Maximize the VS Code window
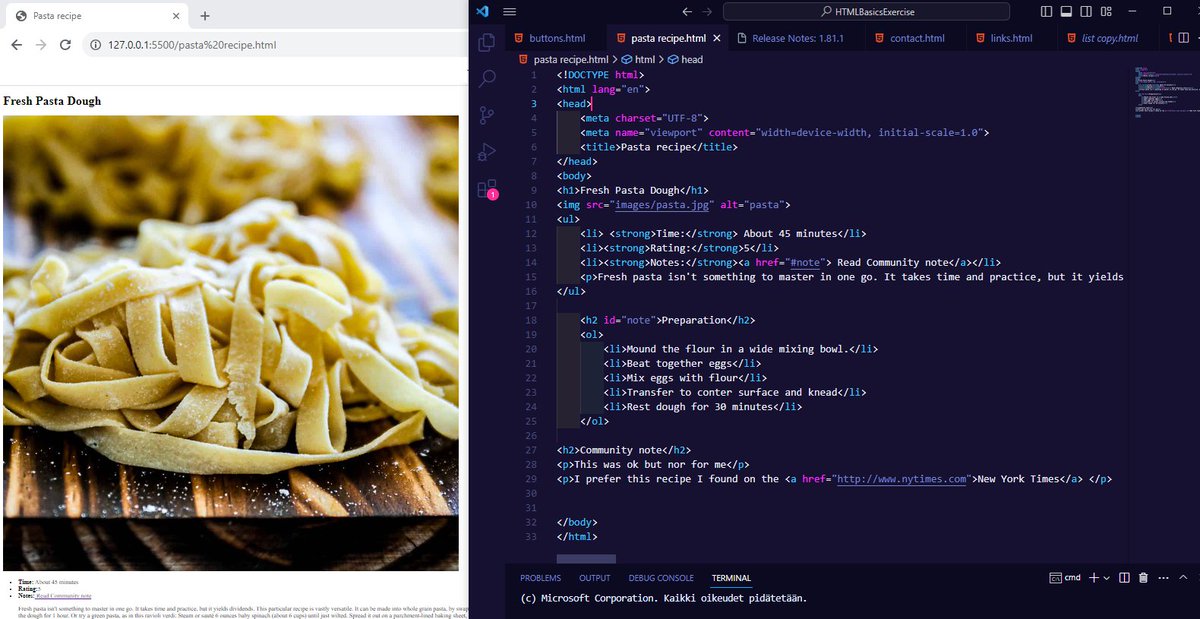The height and width of the screenshot is (619, 1200). [x=1167, y=12]
